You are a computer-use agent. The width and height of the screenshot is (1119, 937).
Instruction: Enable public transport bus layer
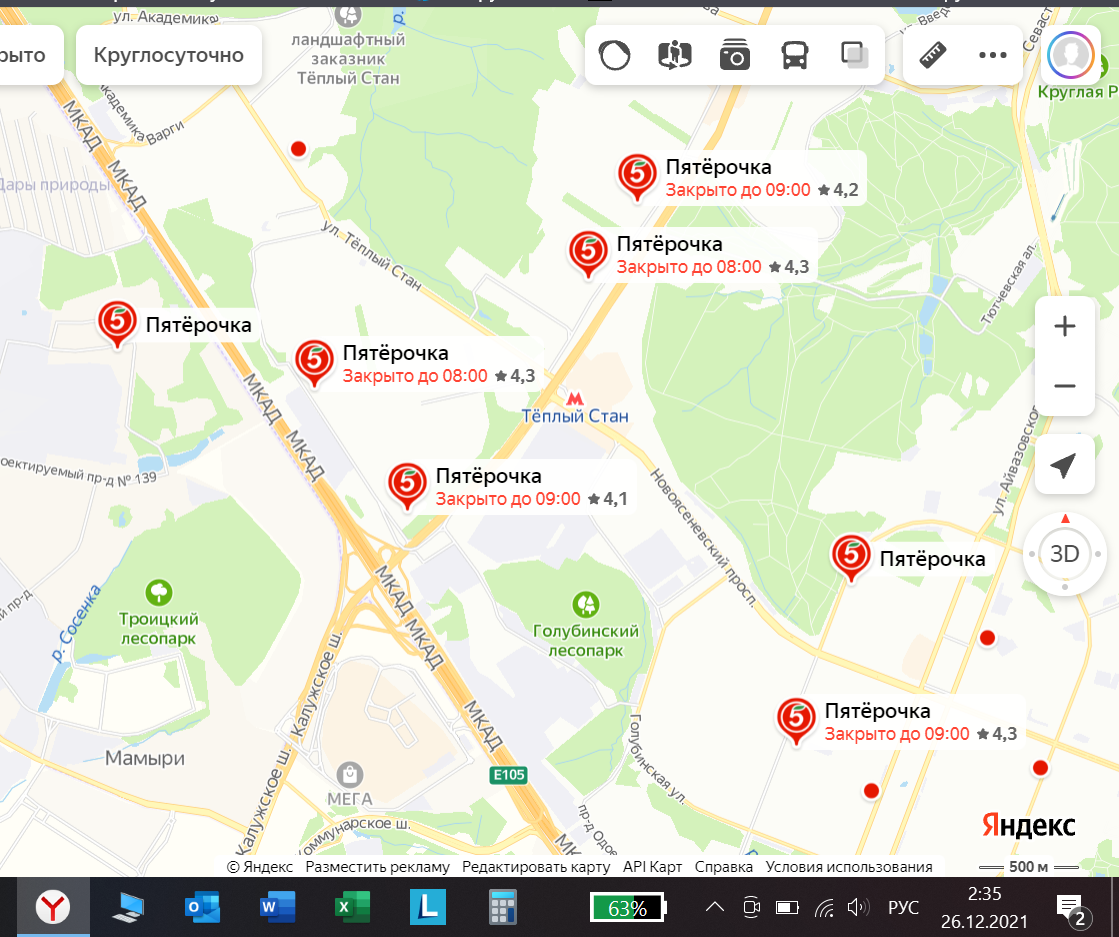[x=794, y=55]
